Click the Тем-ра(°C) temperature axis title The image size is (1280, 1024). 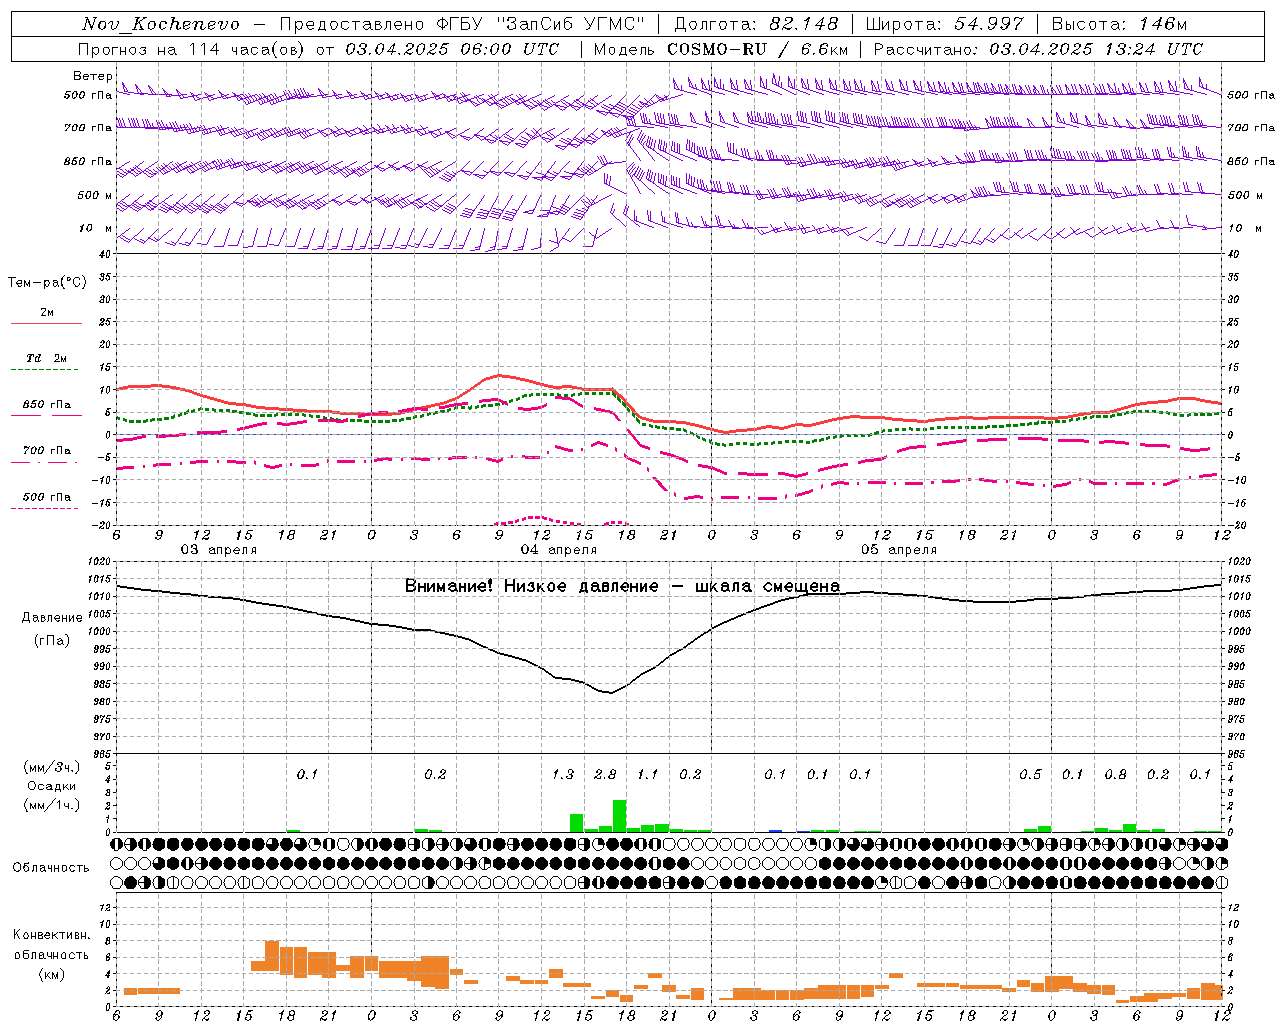[x=47, y=283]
